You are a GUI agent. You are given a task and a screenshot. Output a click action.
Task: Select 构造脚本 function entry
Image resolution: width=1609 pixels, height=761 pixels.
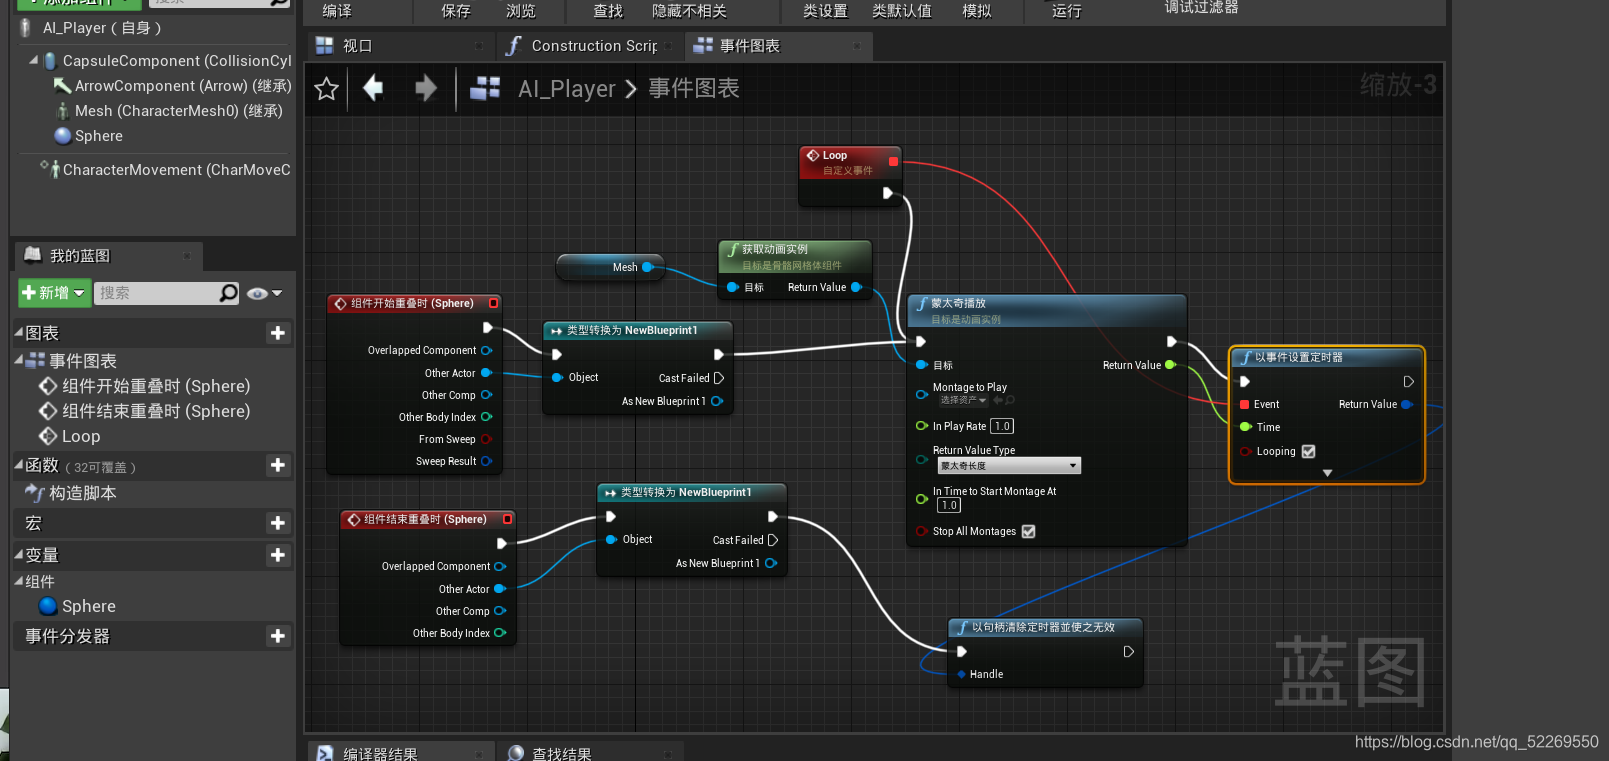(x=83, y=493)
